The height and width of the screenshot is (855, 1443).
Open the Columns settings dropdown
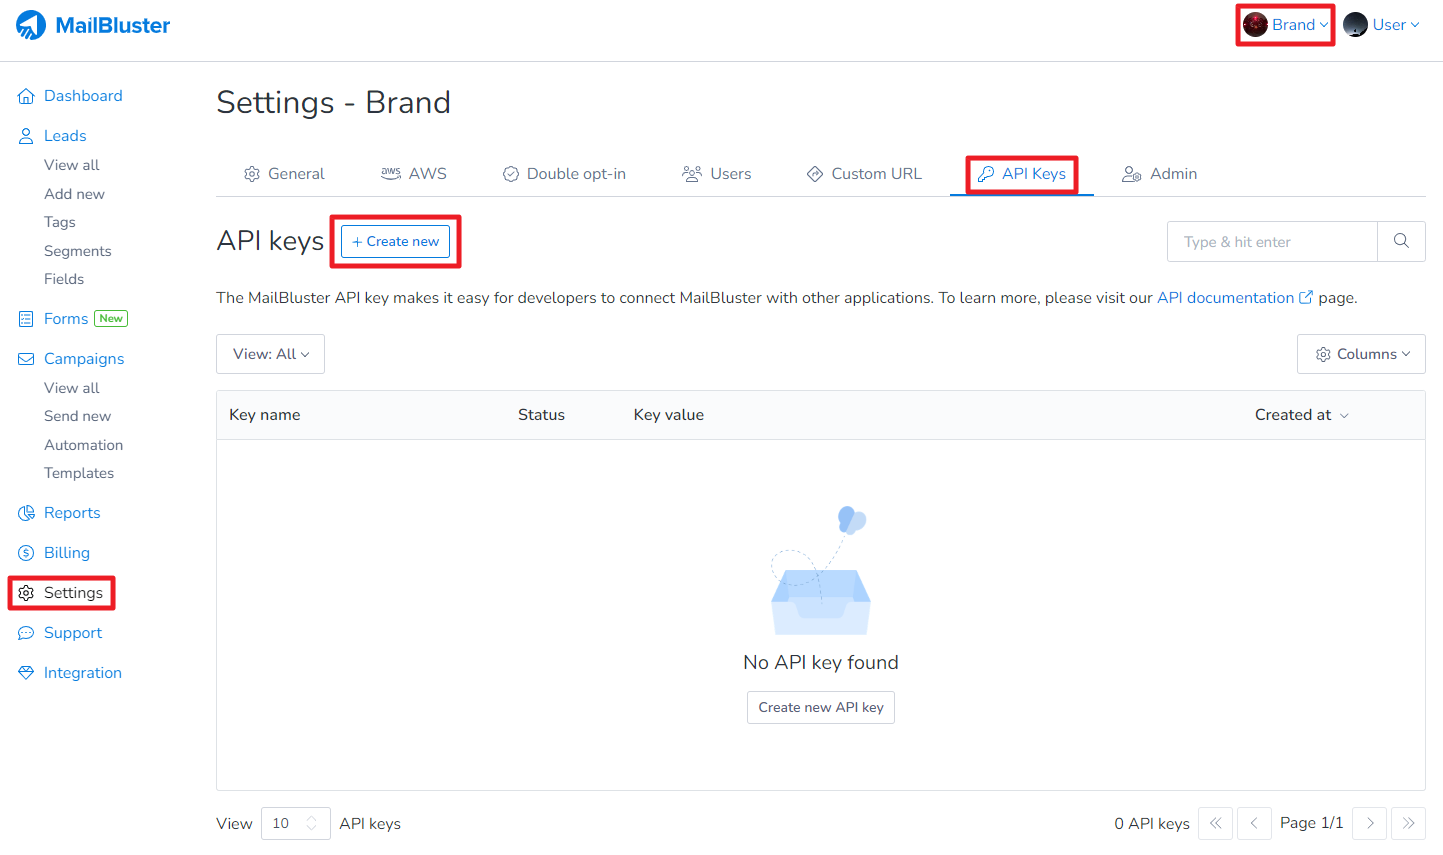pyautogui.click(x=1360, y=354)
